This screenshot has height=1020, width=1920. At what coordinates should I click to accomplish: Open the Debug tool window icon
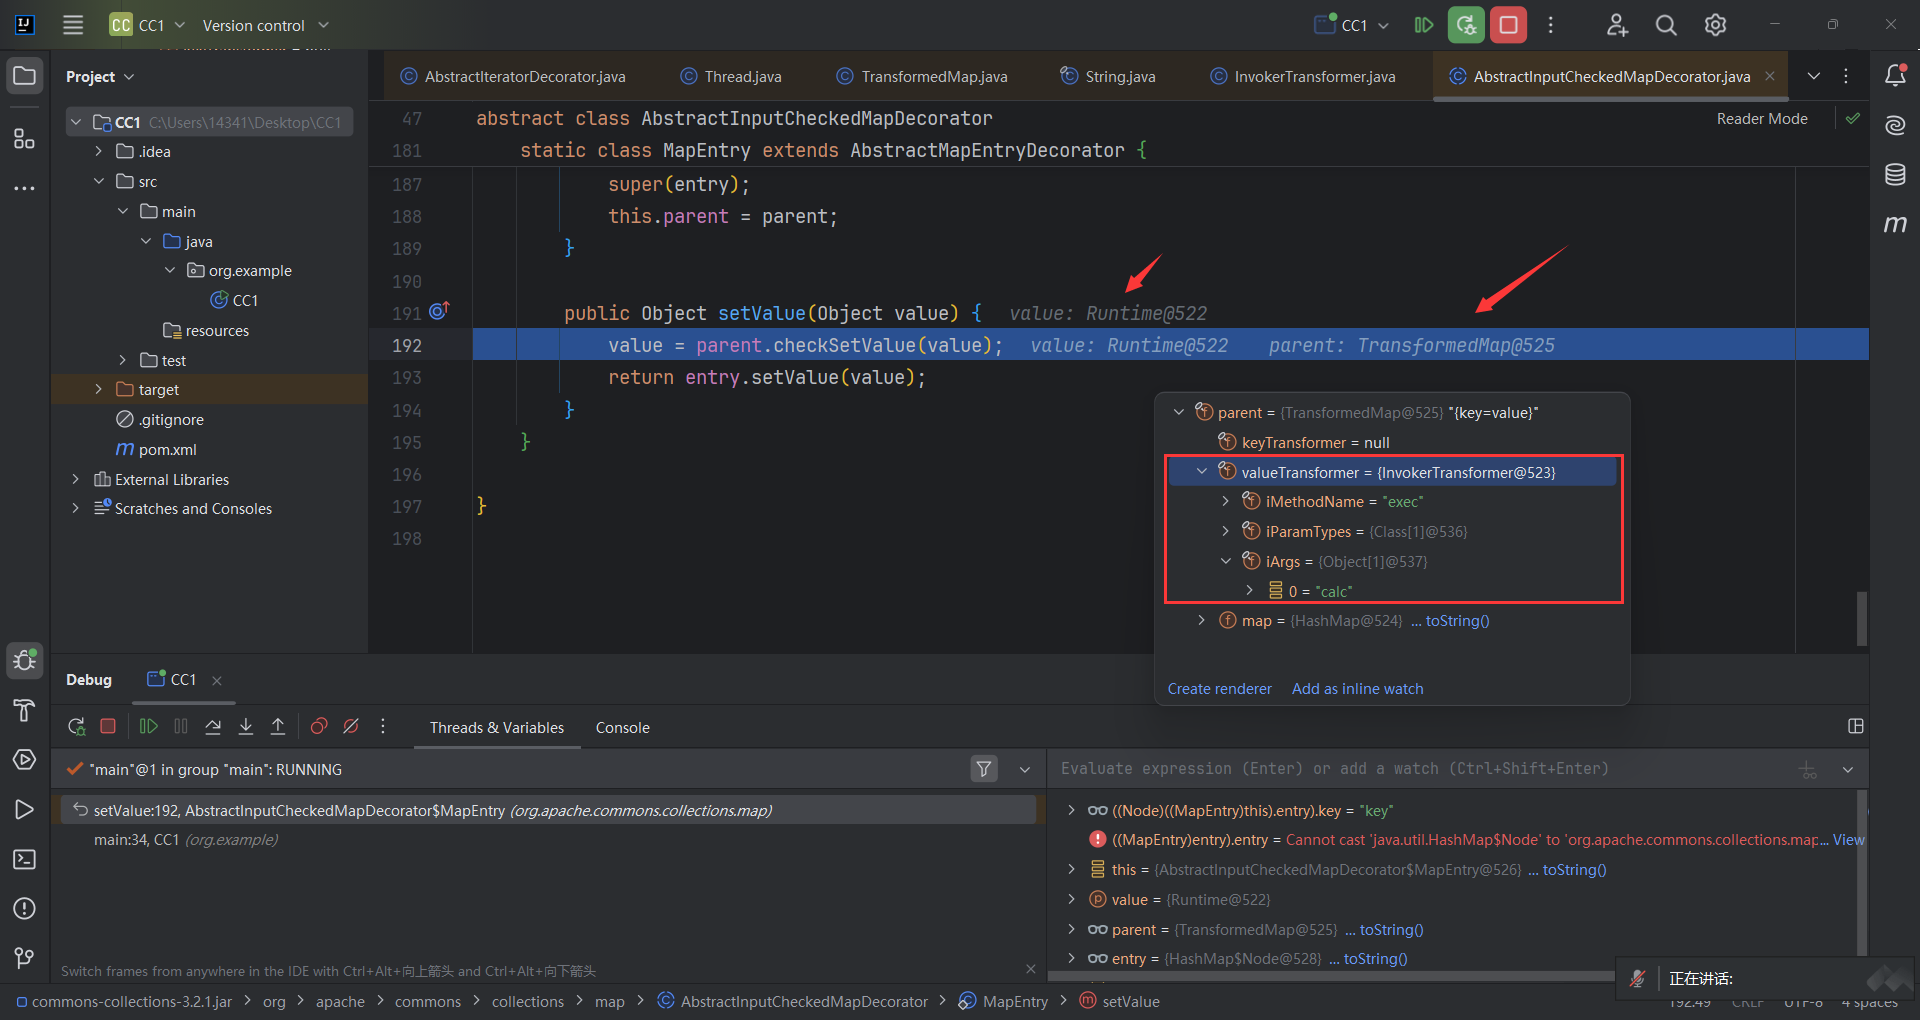click(x=25, y=660)
